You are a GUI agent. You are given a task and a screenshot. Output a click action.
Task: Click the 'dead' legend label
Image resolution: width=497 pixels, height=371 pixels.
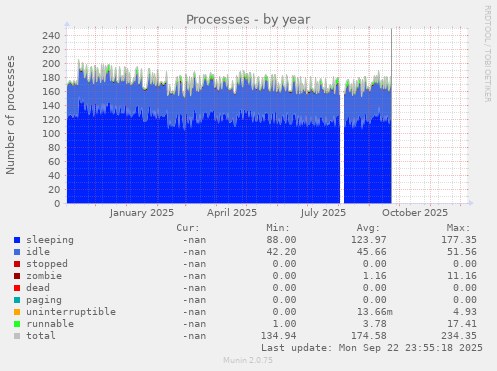[38, 288]
